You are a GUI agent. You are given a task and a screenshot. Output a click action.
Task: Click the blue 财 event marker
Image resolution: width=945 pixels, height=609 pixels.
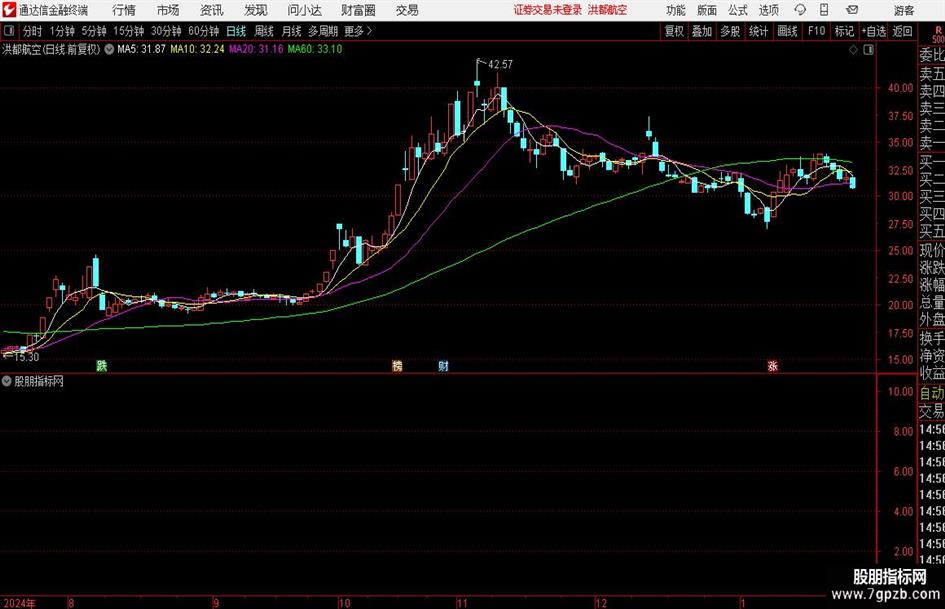click(x=444, y=365)
